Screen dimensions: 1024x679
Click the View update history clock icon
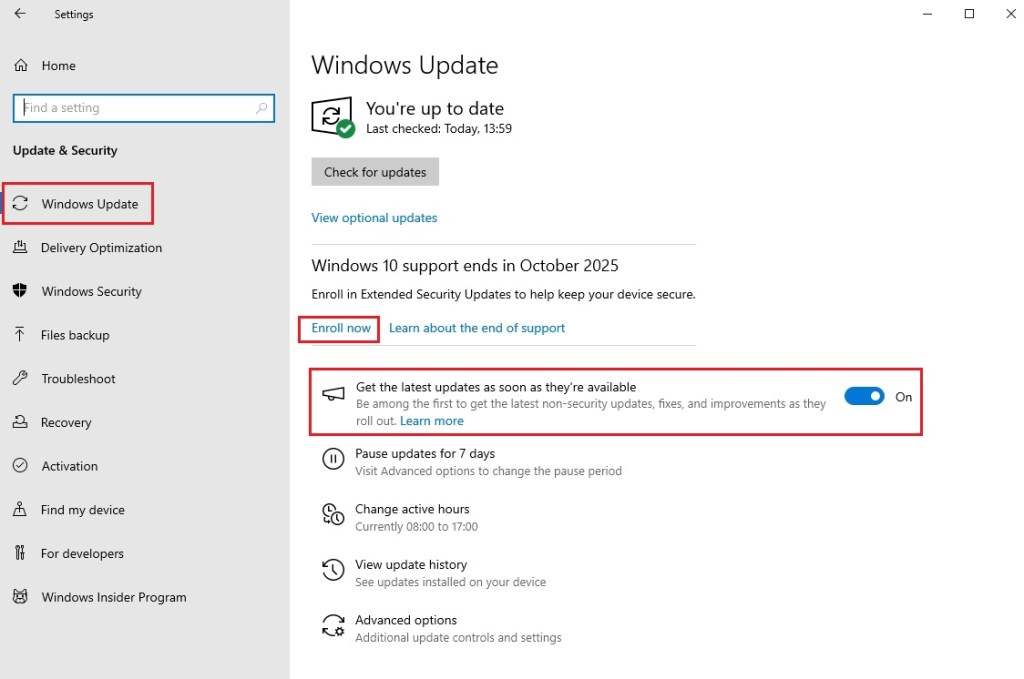[x=332, y=571]
